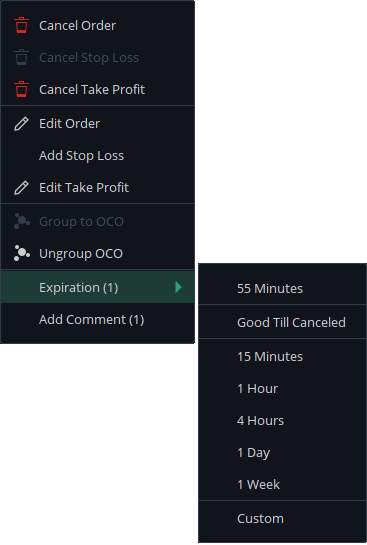Select 55 Minutes expiration
The width and height of the screenshot is (367, 545).
pos(282,288)
